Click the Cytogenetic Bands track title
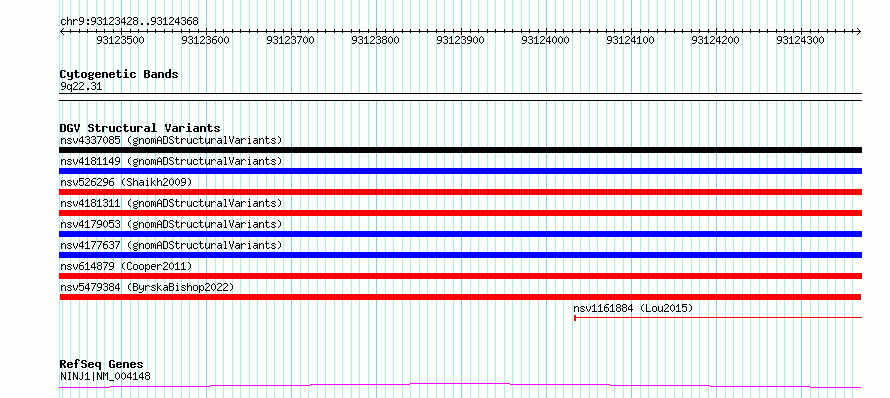This screenshot has width=890, height=398. tap(119, 74)
